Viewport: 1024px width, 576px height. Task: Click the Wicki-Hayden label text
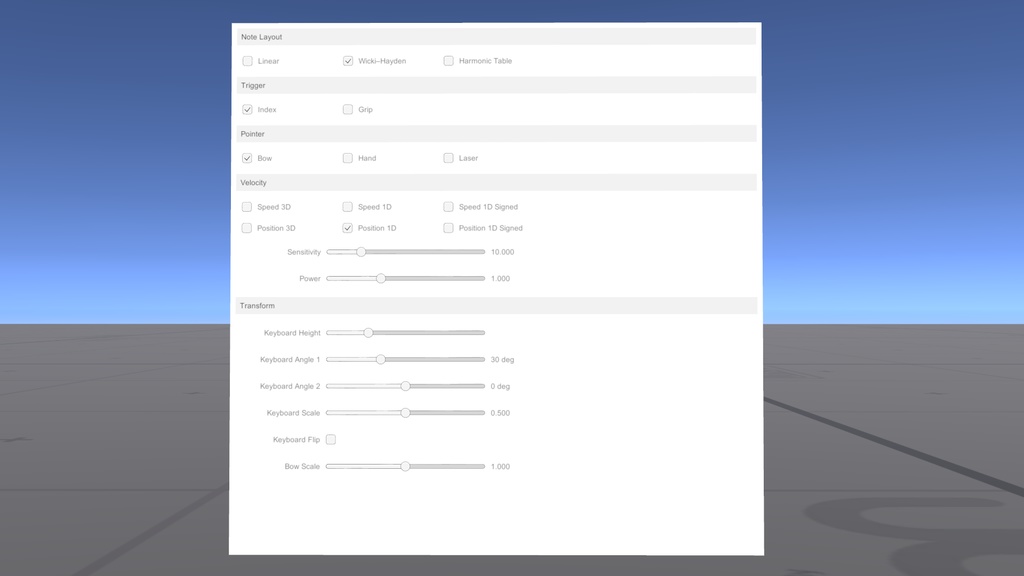(x=382, y=61)
